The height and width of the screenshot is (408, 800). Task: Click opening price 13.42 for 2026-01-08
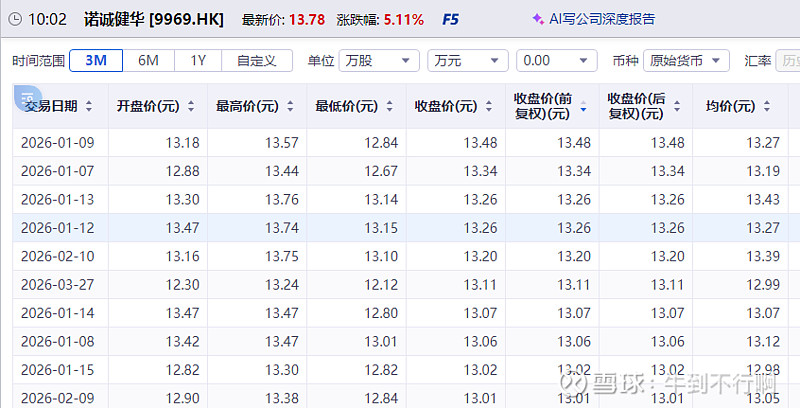pos(182,342)
